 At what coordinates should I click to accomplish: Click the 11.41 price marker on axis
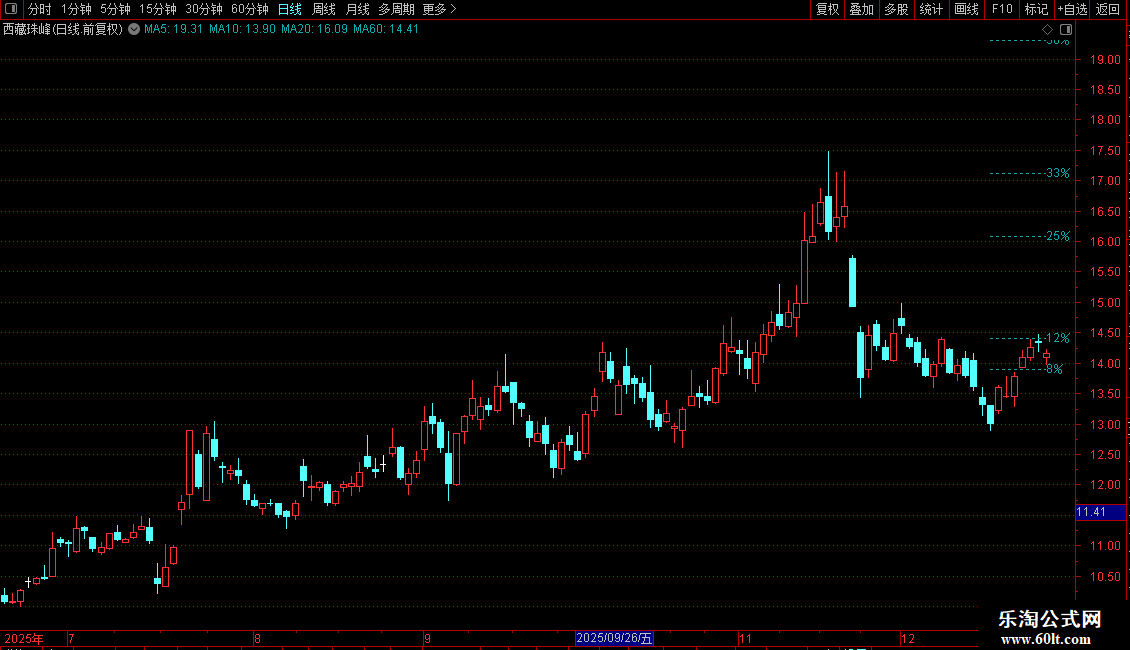click(x=1100, y=512)
